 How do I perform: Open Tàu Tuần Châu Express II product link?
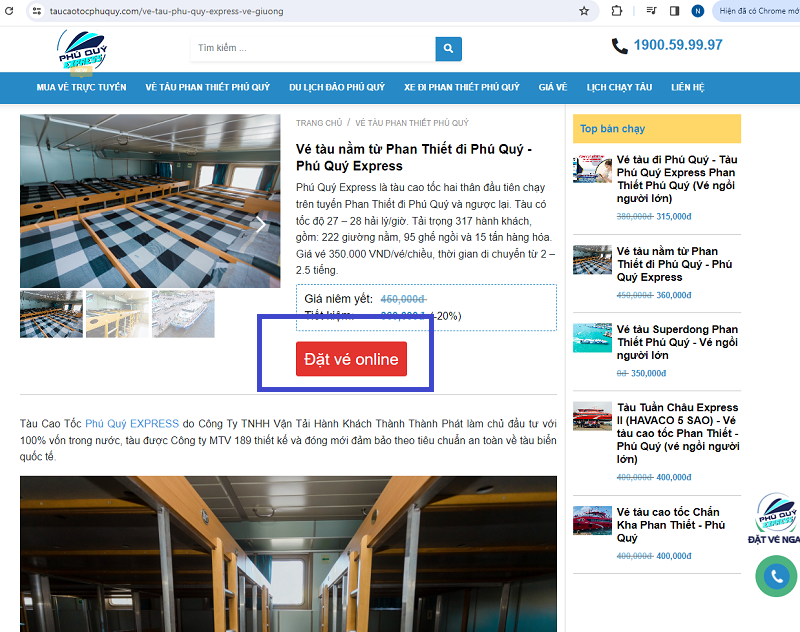[x=678, y=433]
